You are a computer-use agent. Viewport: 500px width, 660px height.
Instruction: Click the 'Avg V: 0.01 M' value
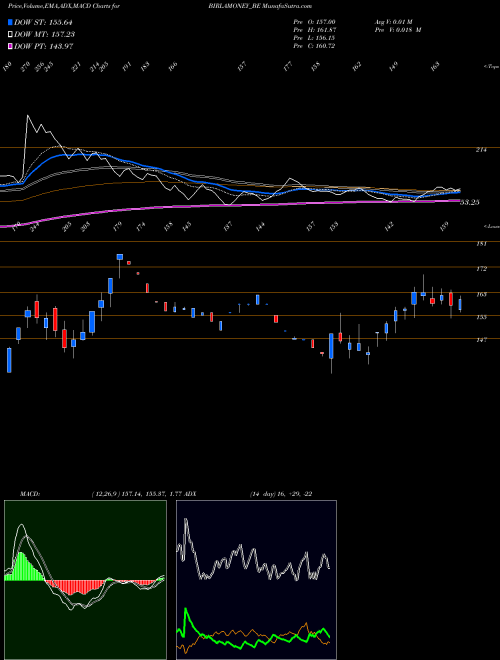pyautogui.click(x=393, y=22)
